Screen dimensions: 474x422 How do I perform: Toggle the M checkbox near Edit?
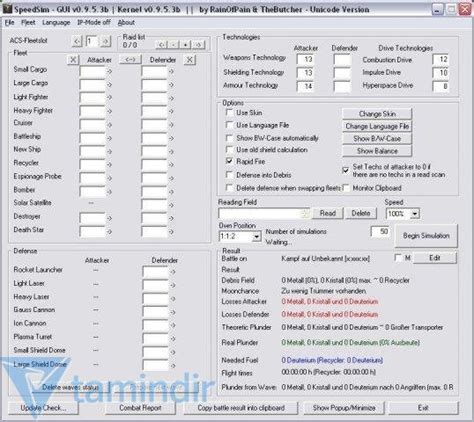coord(398,258)
